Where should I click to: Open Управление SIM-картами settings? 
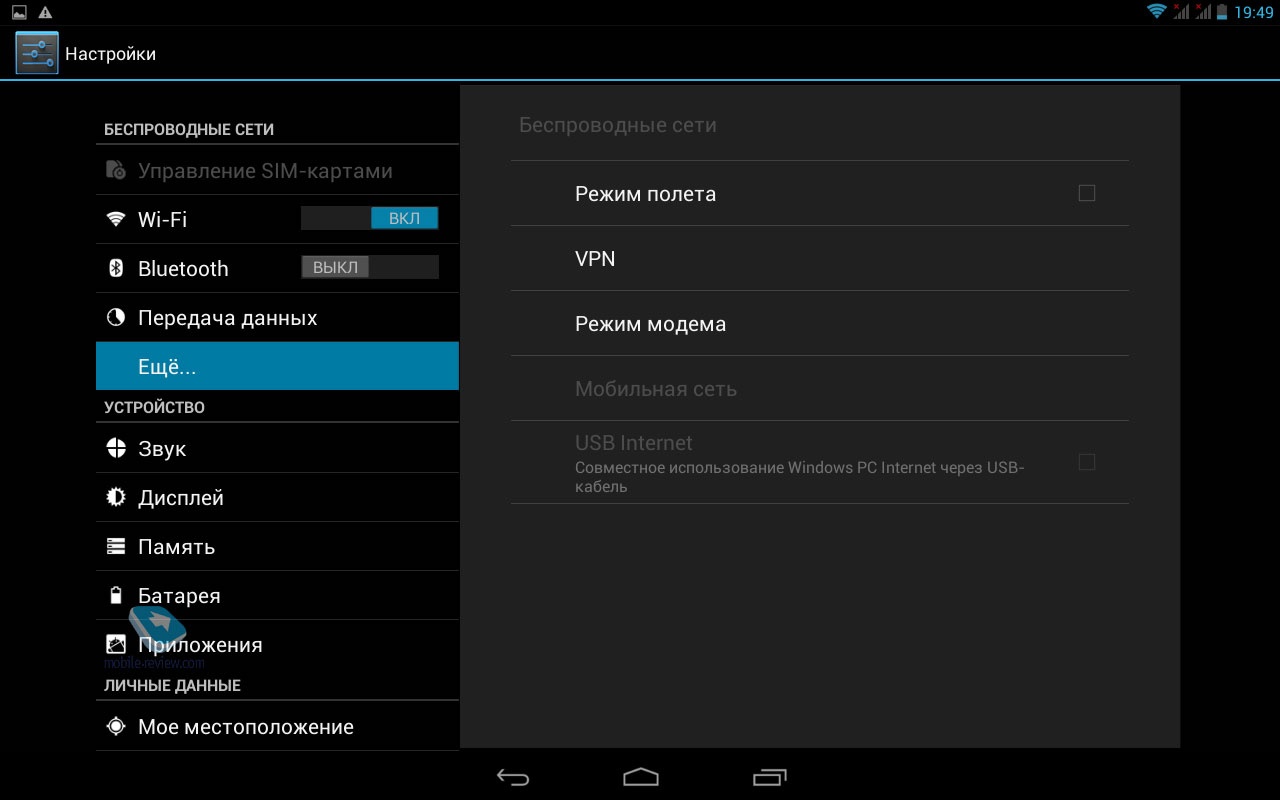(277, 171)
